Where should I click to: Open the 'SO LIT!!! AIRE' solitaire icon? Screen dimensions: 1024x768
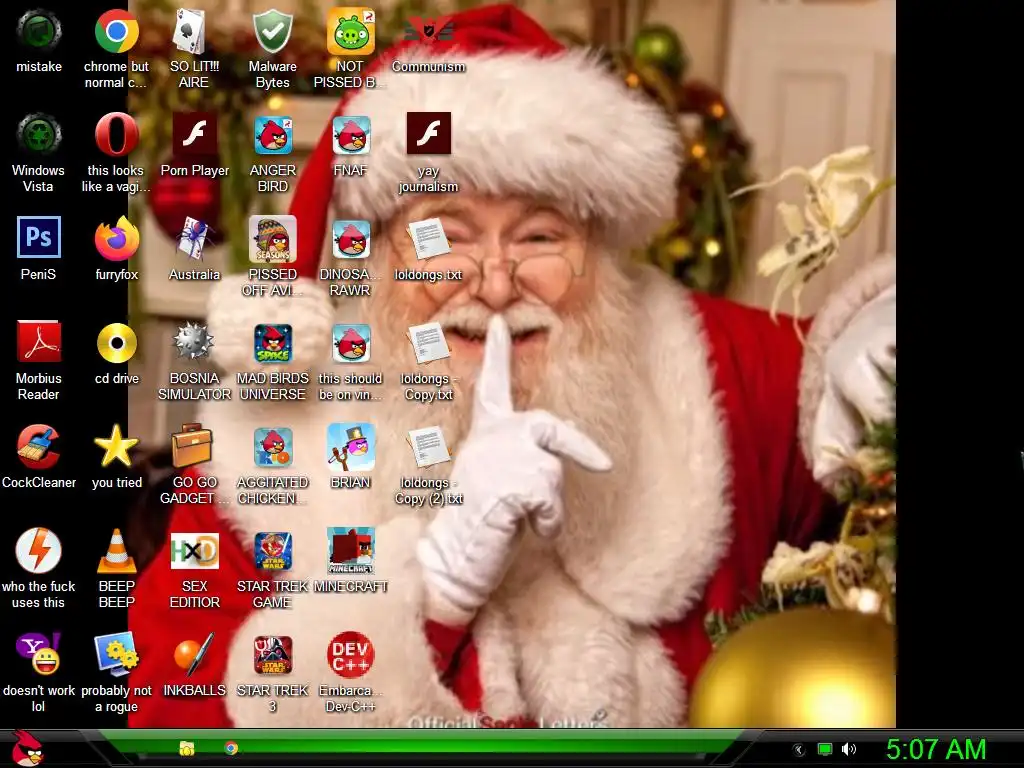pyautogui.click(x=190, y=31)
